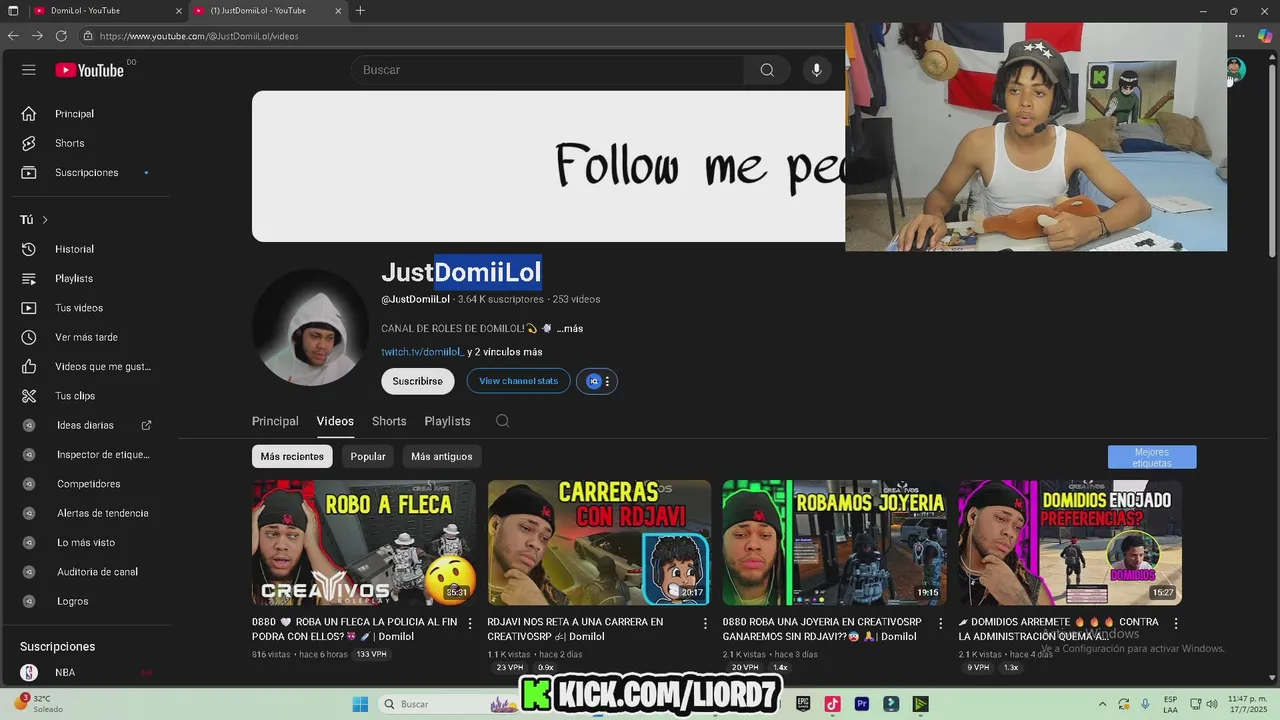Expand the Tú section chevron
Screen dimensions: 1280x720
click(x=45, y=220)
